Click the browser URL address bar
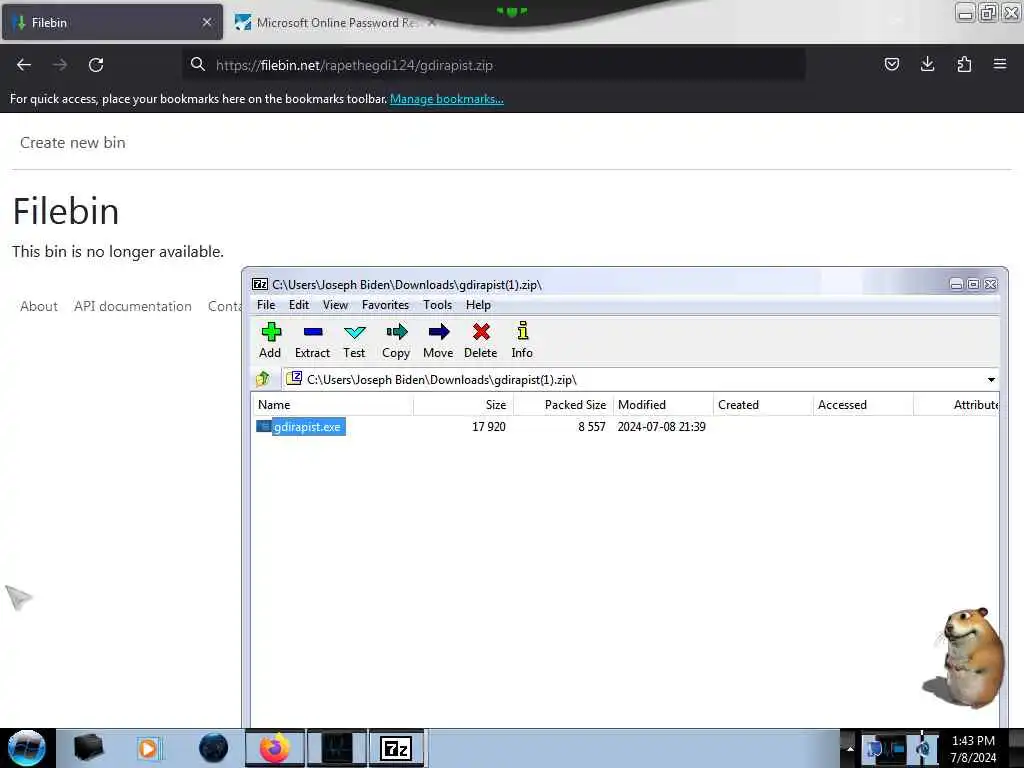 [x=493, y=65]
